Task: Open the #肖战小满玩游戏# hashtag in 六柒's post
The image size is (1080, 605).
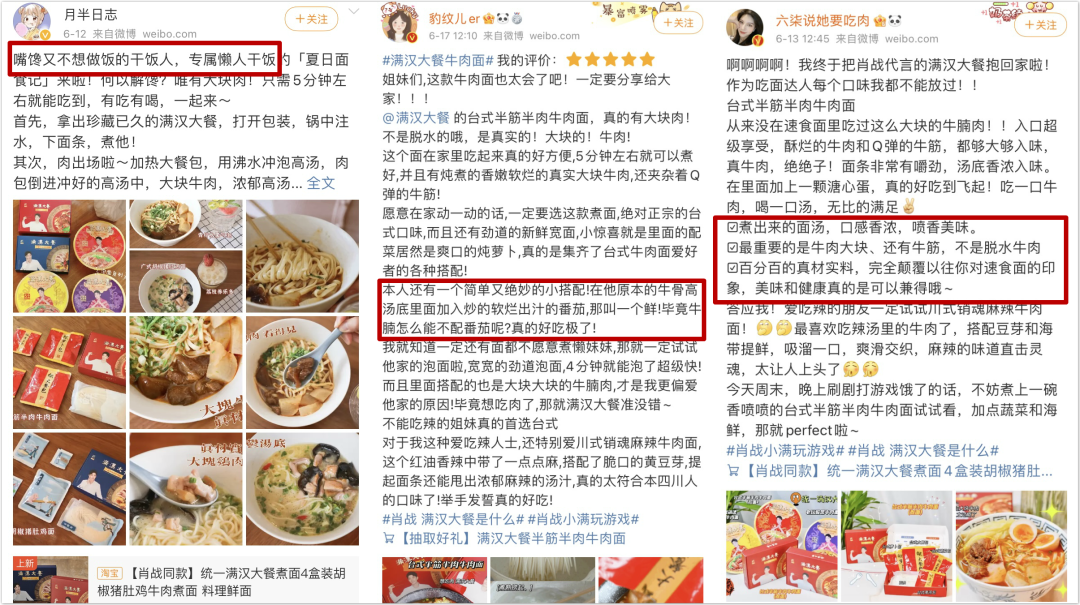Action: [x=785, y=451]
